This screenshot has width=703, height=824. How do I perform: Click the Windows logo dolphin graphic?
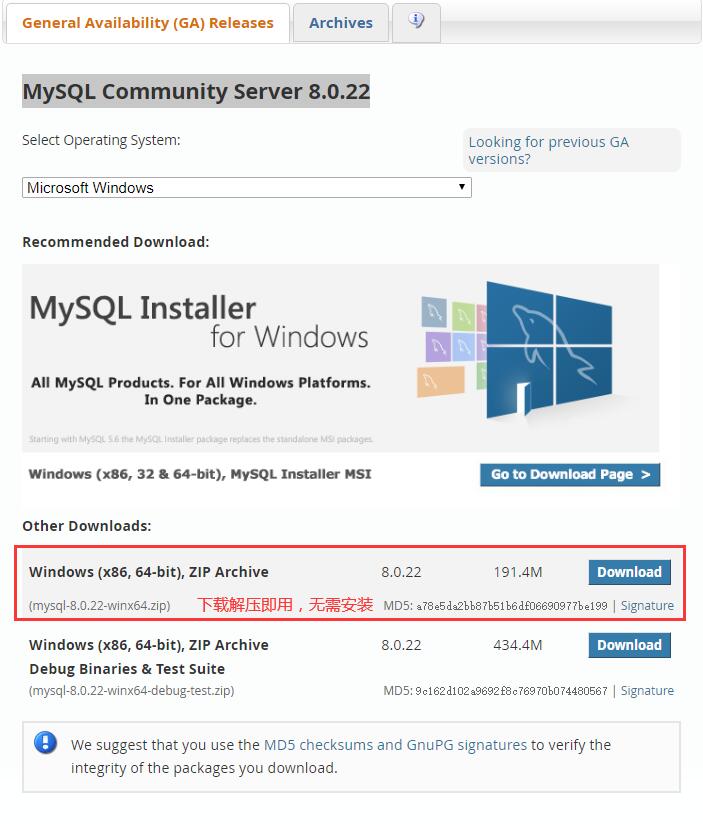coord(549,349)
